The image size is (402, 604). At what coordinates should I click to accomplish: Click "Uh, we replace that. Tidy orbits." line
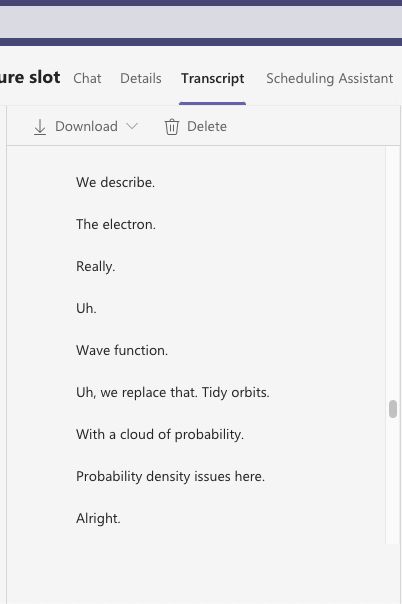coord(173,392)
